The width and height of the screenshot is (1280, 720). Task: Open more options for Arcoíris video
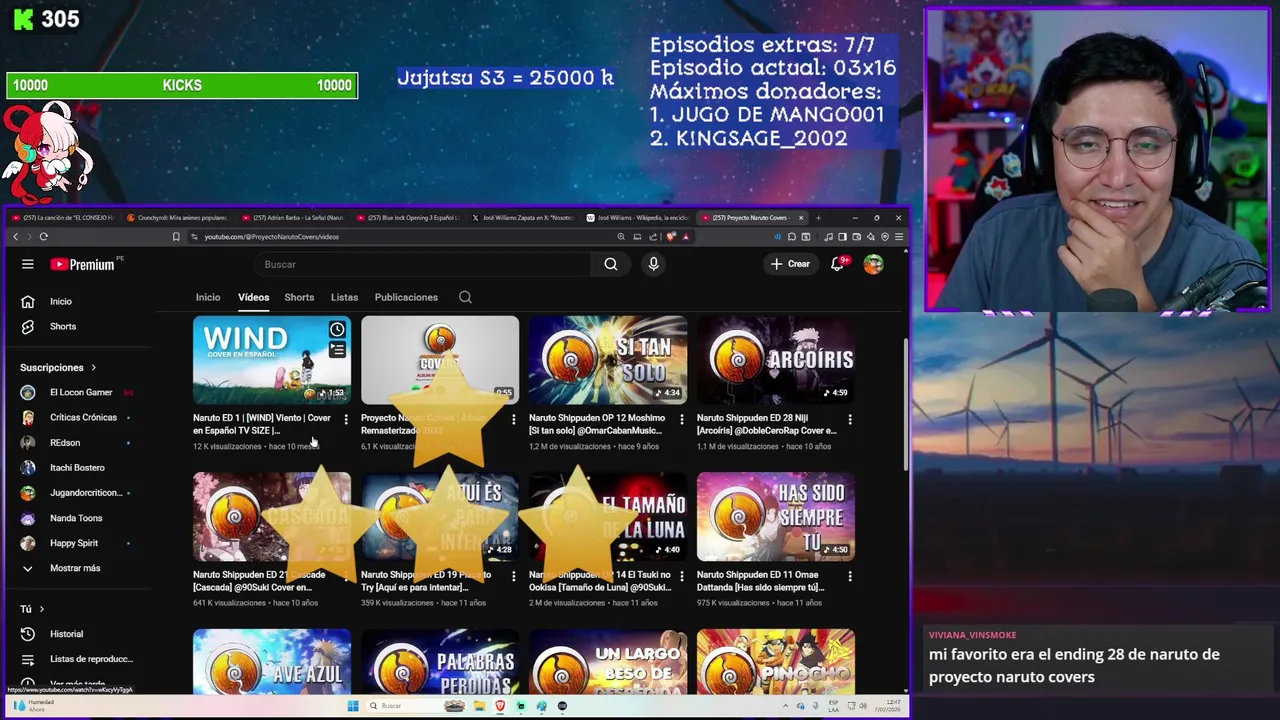pos(850,420)
